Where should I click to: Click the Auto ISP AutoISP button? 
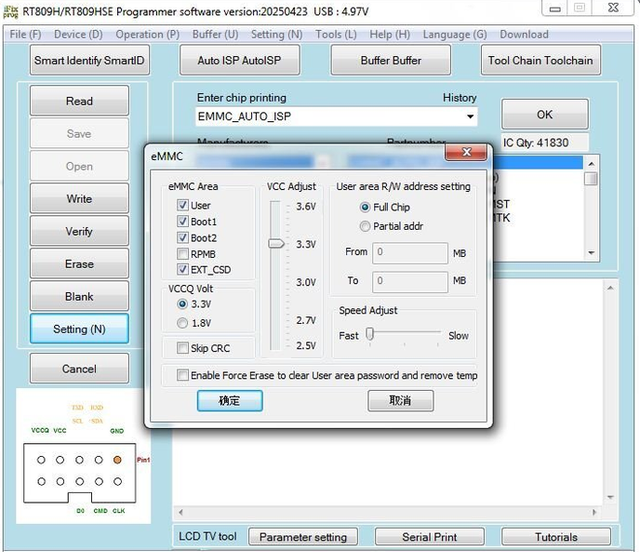[240, 60]
